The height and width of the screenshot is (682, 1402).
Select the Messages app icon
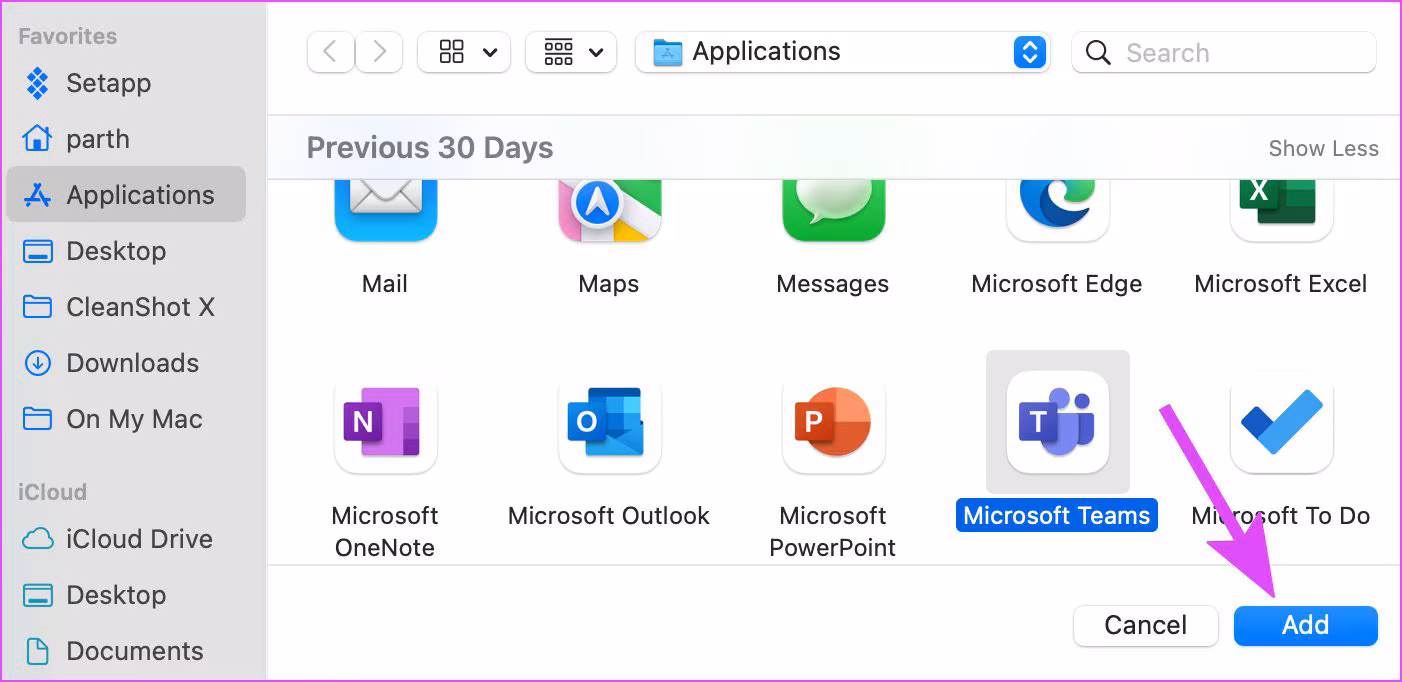coord(833,210)
